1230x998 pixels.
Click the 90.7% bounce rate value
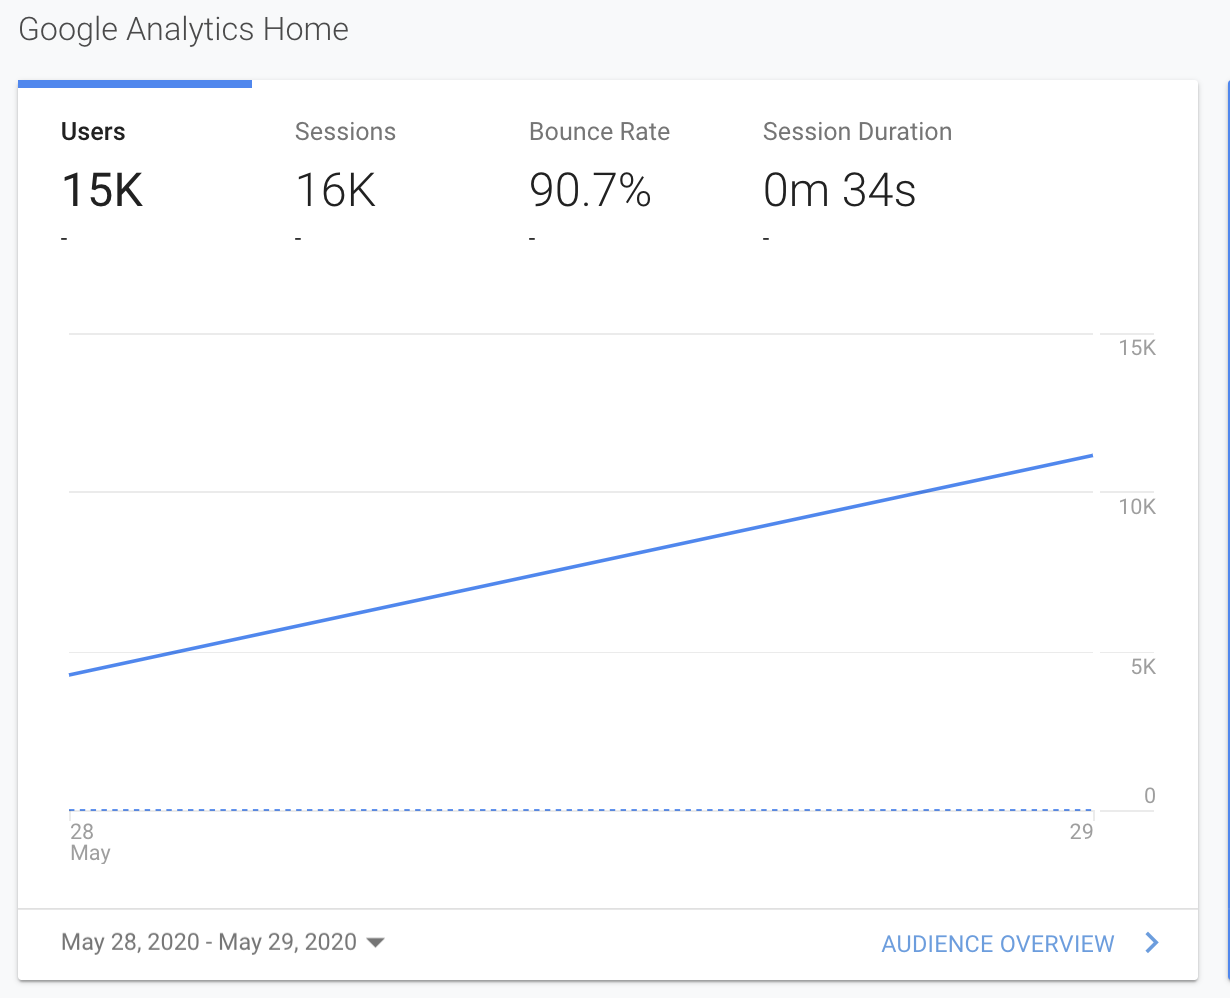[x=590, y=190]
